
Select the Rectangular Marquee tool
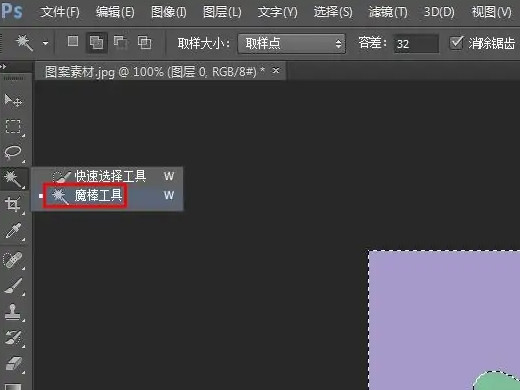13,127
